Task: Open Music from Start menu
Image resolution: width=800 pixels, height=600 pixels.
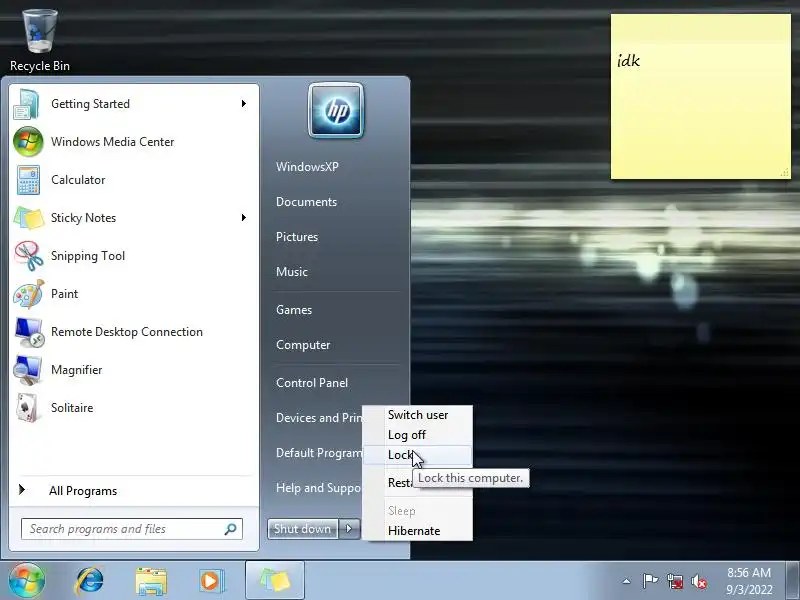Action: click(x=292, y=272)
